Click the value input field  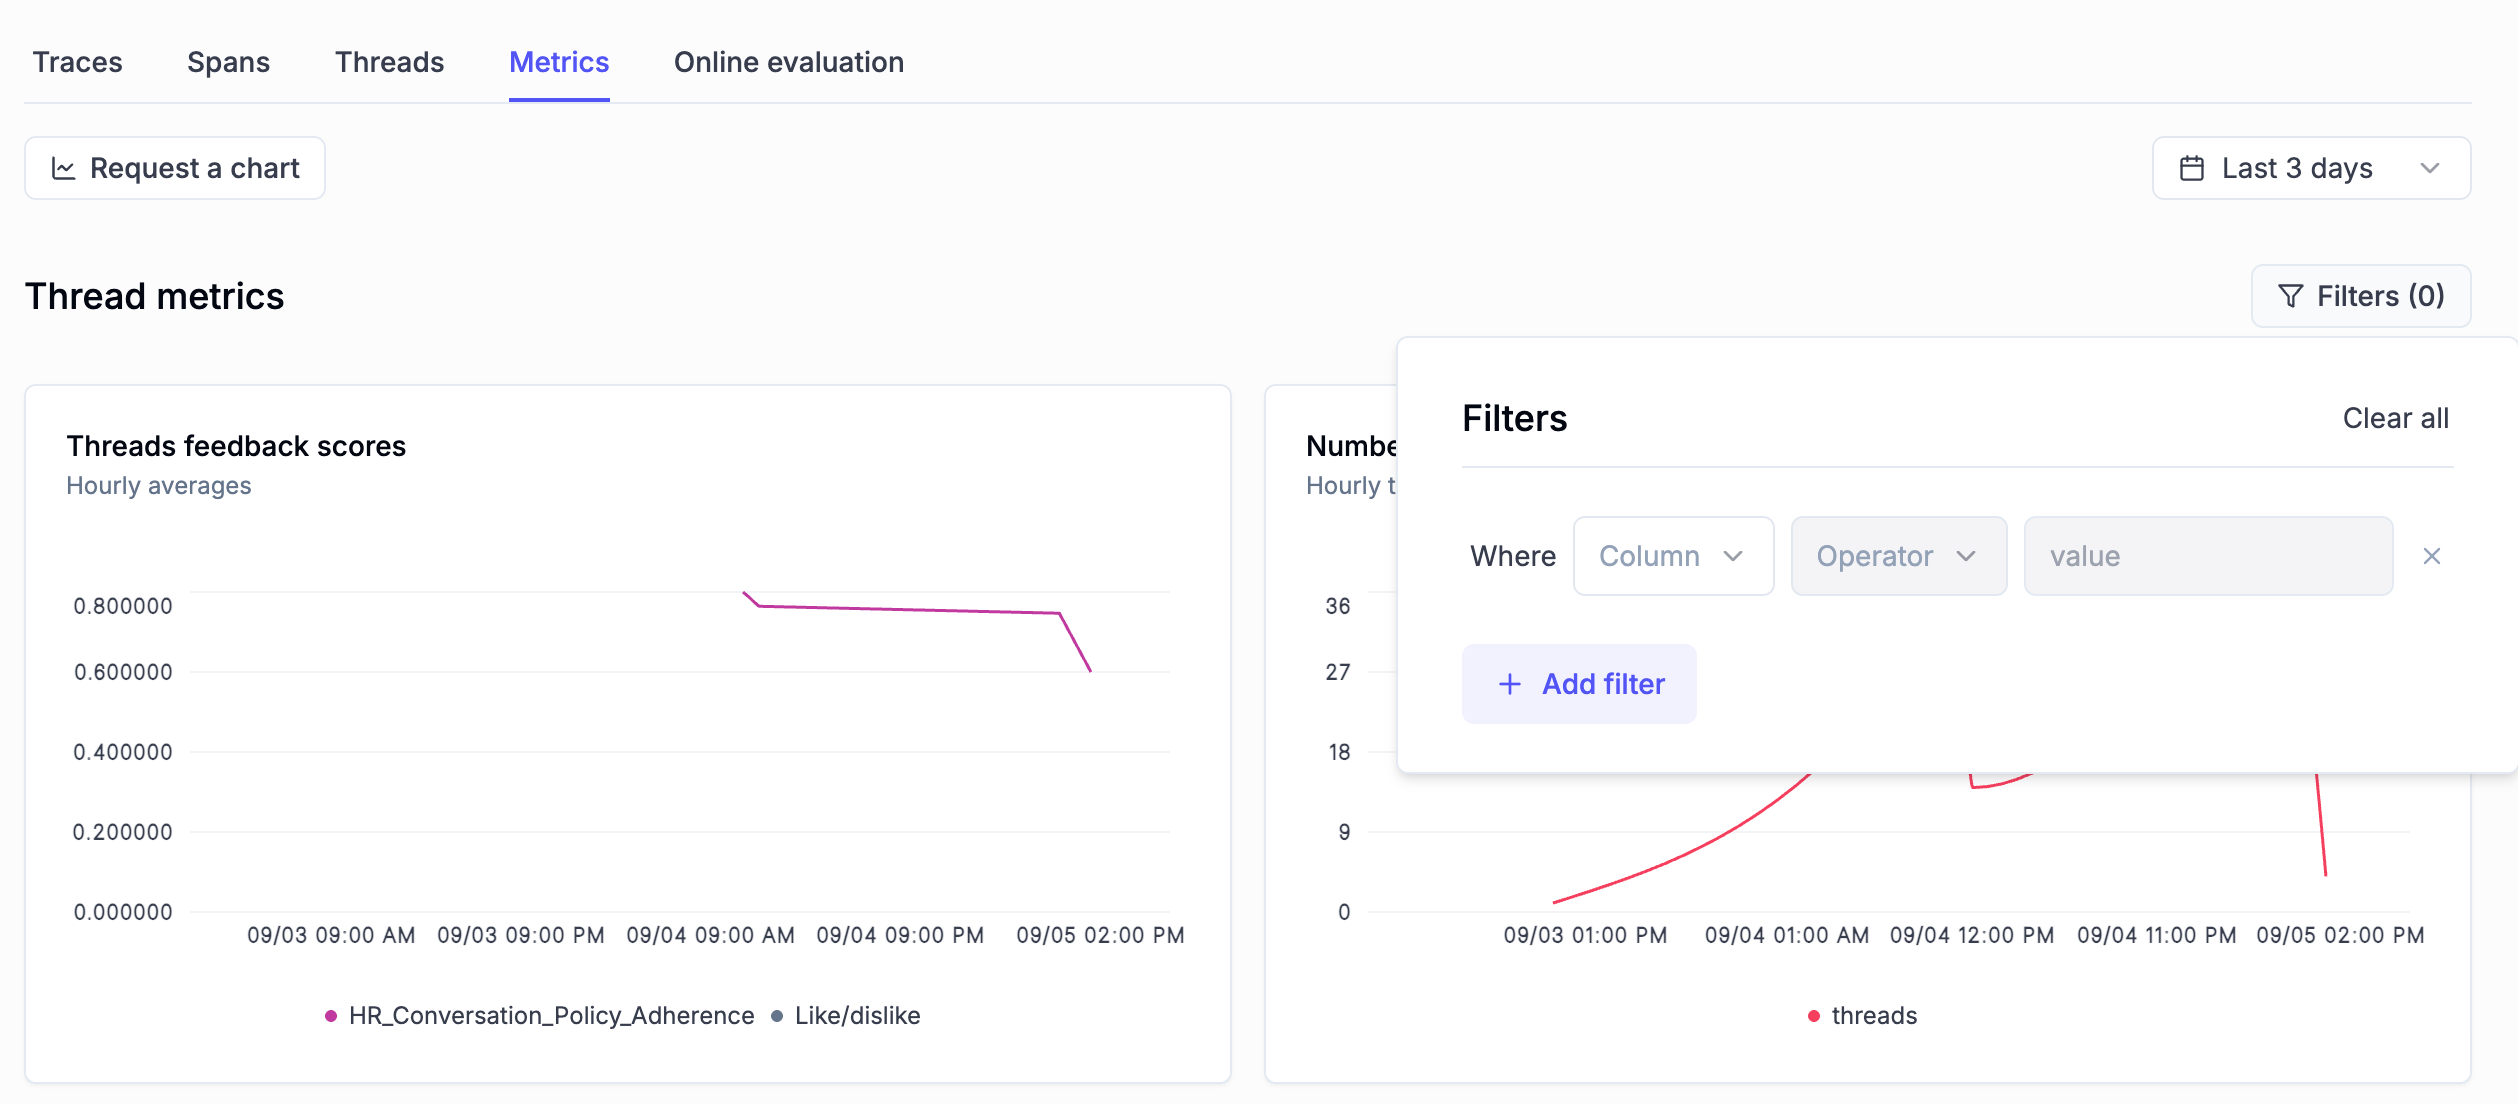coord(2207,555)
